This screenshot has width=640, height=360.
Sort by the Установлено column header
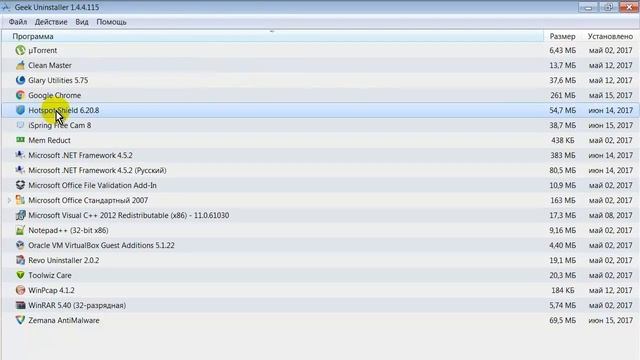(x=610, y=36)
